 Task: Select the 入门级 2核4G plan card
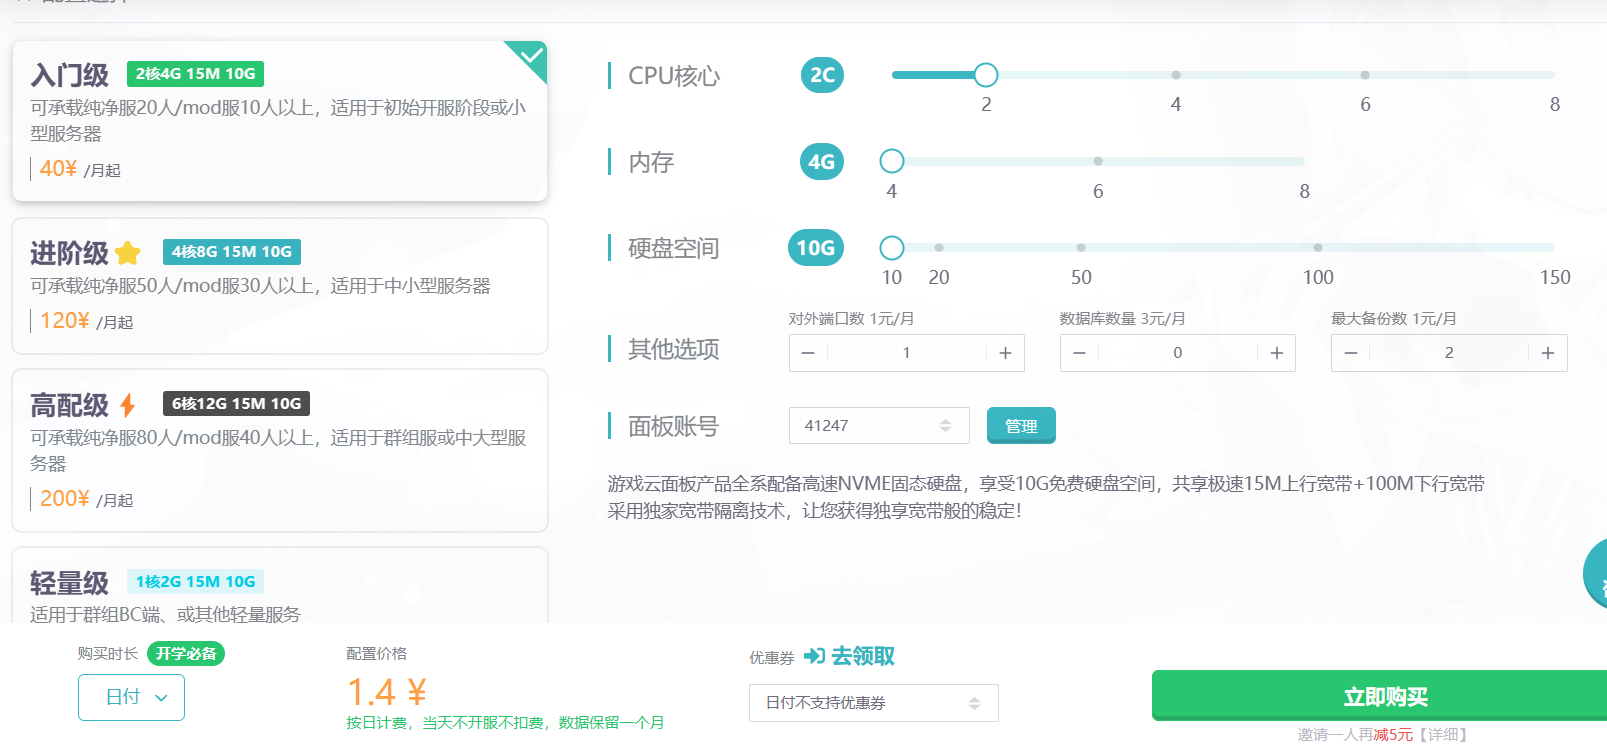pyautogui.click(x=279, y=121)
